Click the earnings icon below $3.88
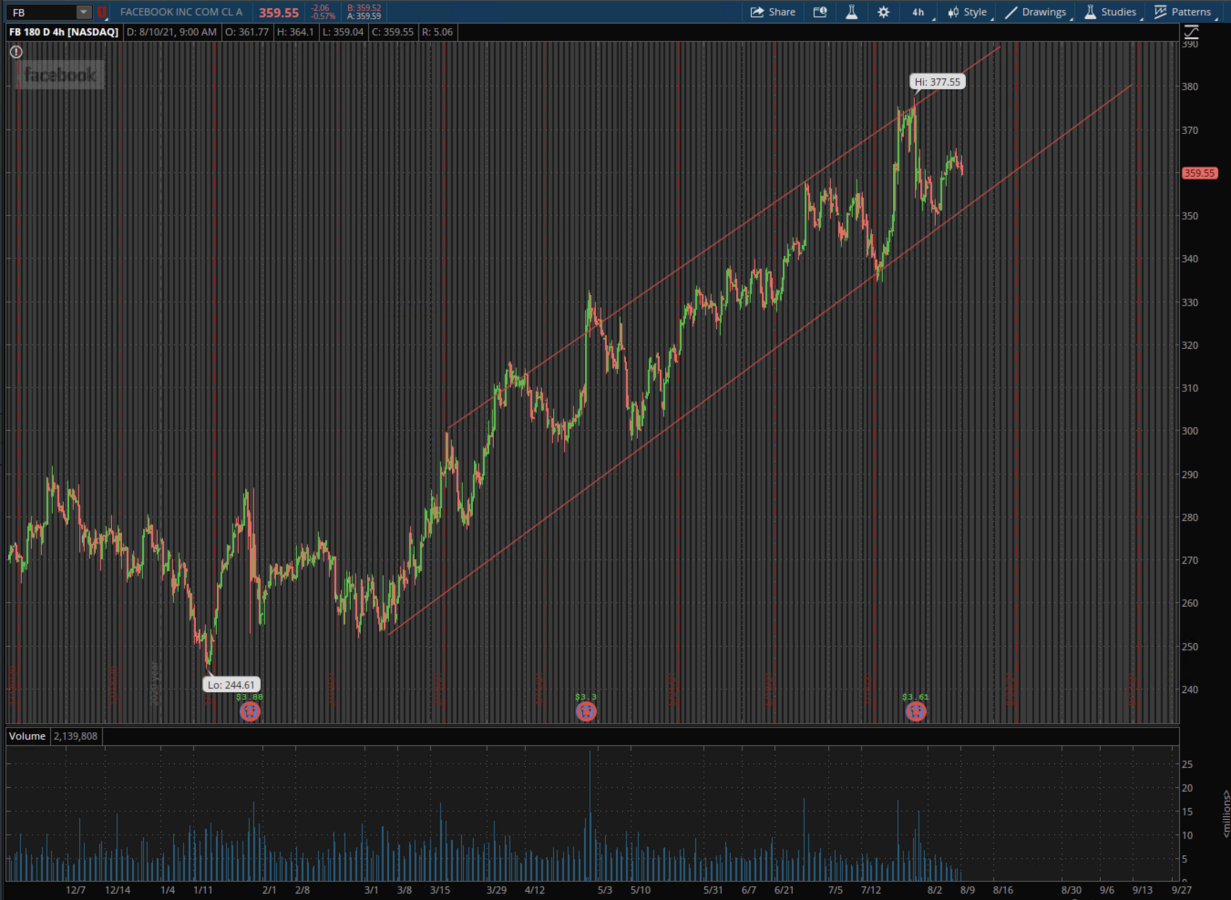 tap(251, 711)
